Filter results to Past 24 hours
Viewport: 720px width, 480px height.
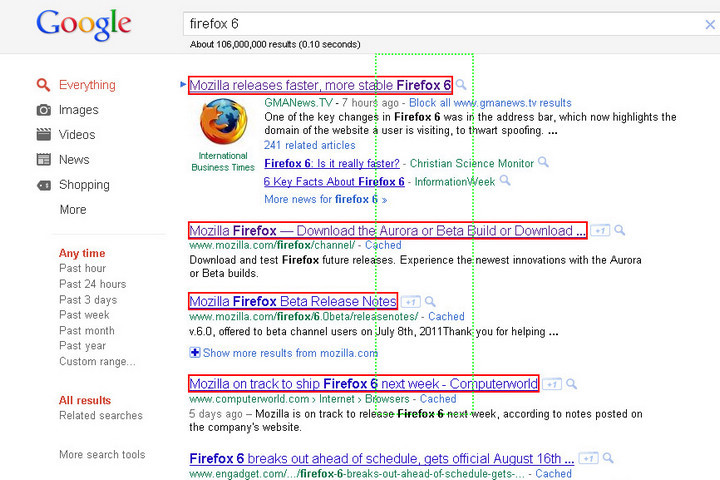93,284
